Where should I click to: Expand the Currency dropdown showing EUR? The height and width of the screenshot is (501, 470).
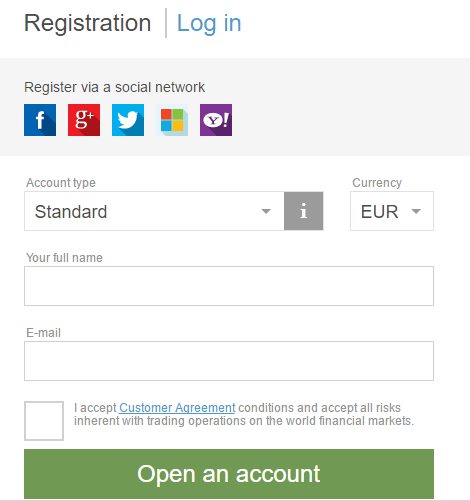point(392,211)
